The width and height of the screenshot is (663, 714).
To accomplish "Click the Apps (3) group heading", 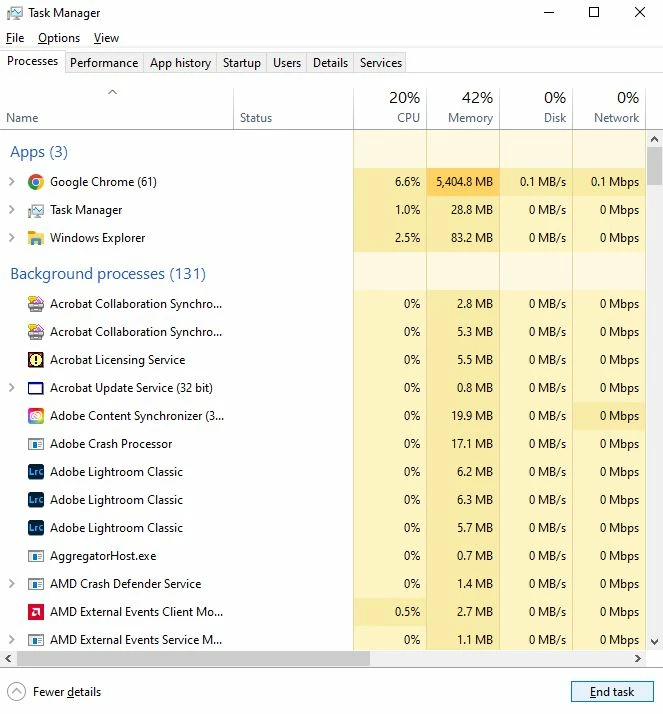I will tap(39, 152).
